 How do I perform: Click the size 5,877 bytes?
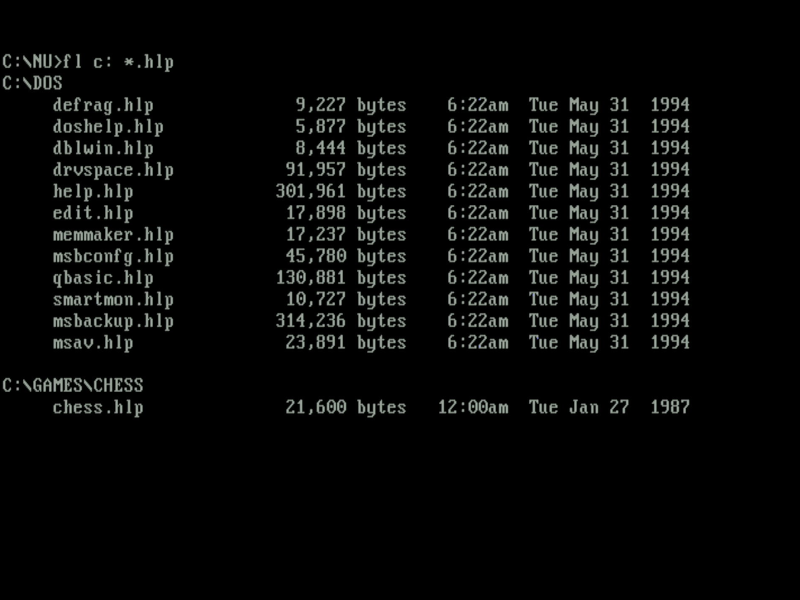coord(351,127)
